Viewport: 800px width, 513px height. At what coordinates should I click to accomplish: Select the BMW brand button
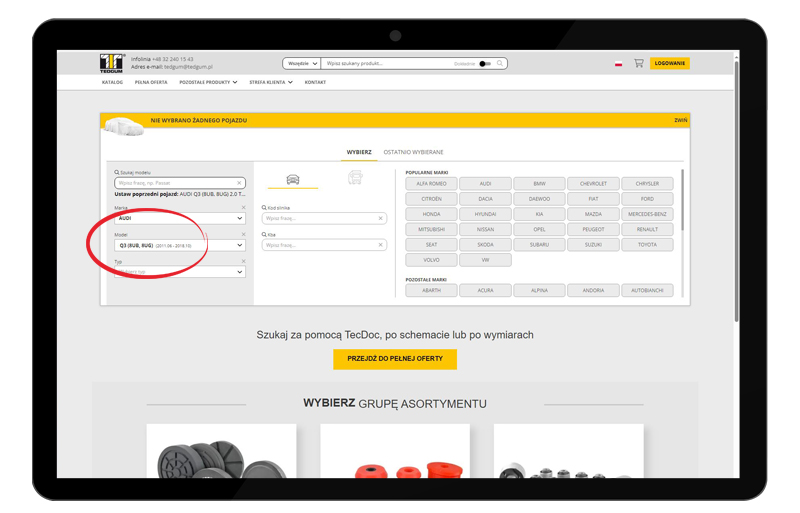click(539, 184)
